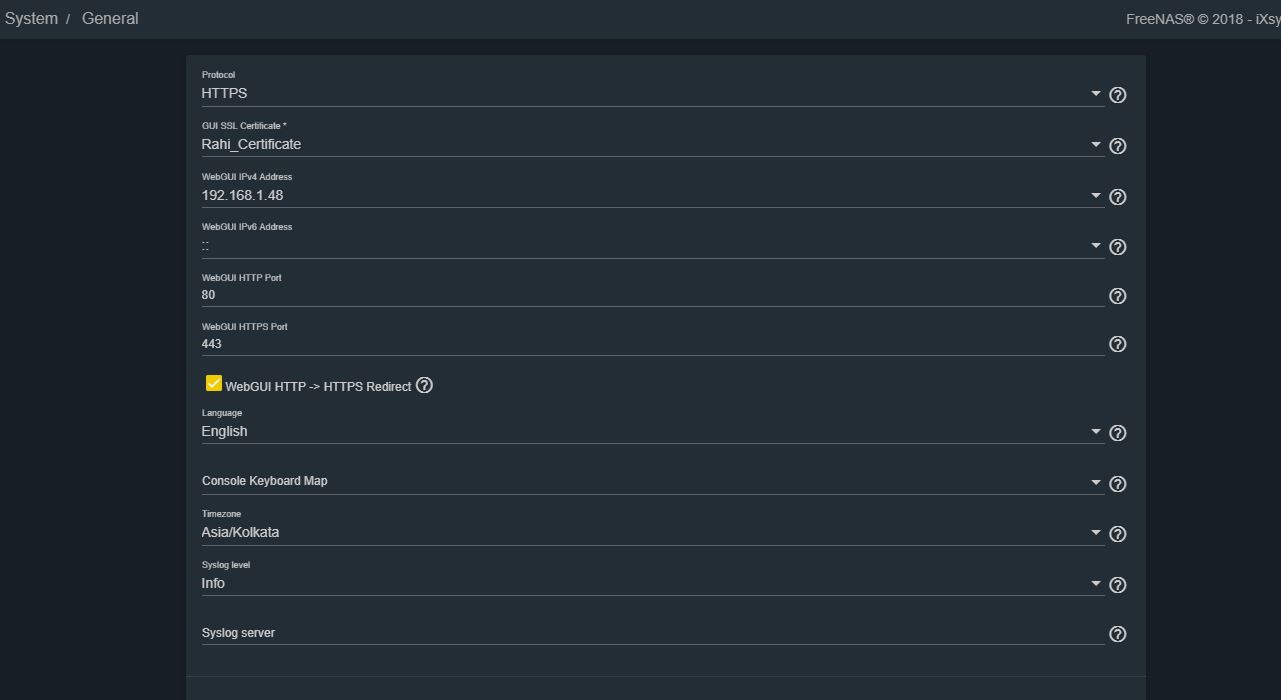
Task: Expand the Language dropdown set to English
Action: (x=653, y=431)
